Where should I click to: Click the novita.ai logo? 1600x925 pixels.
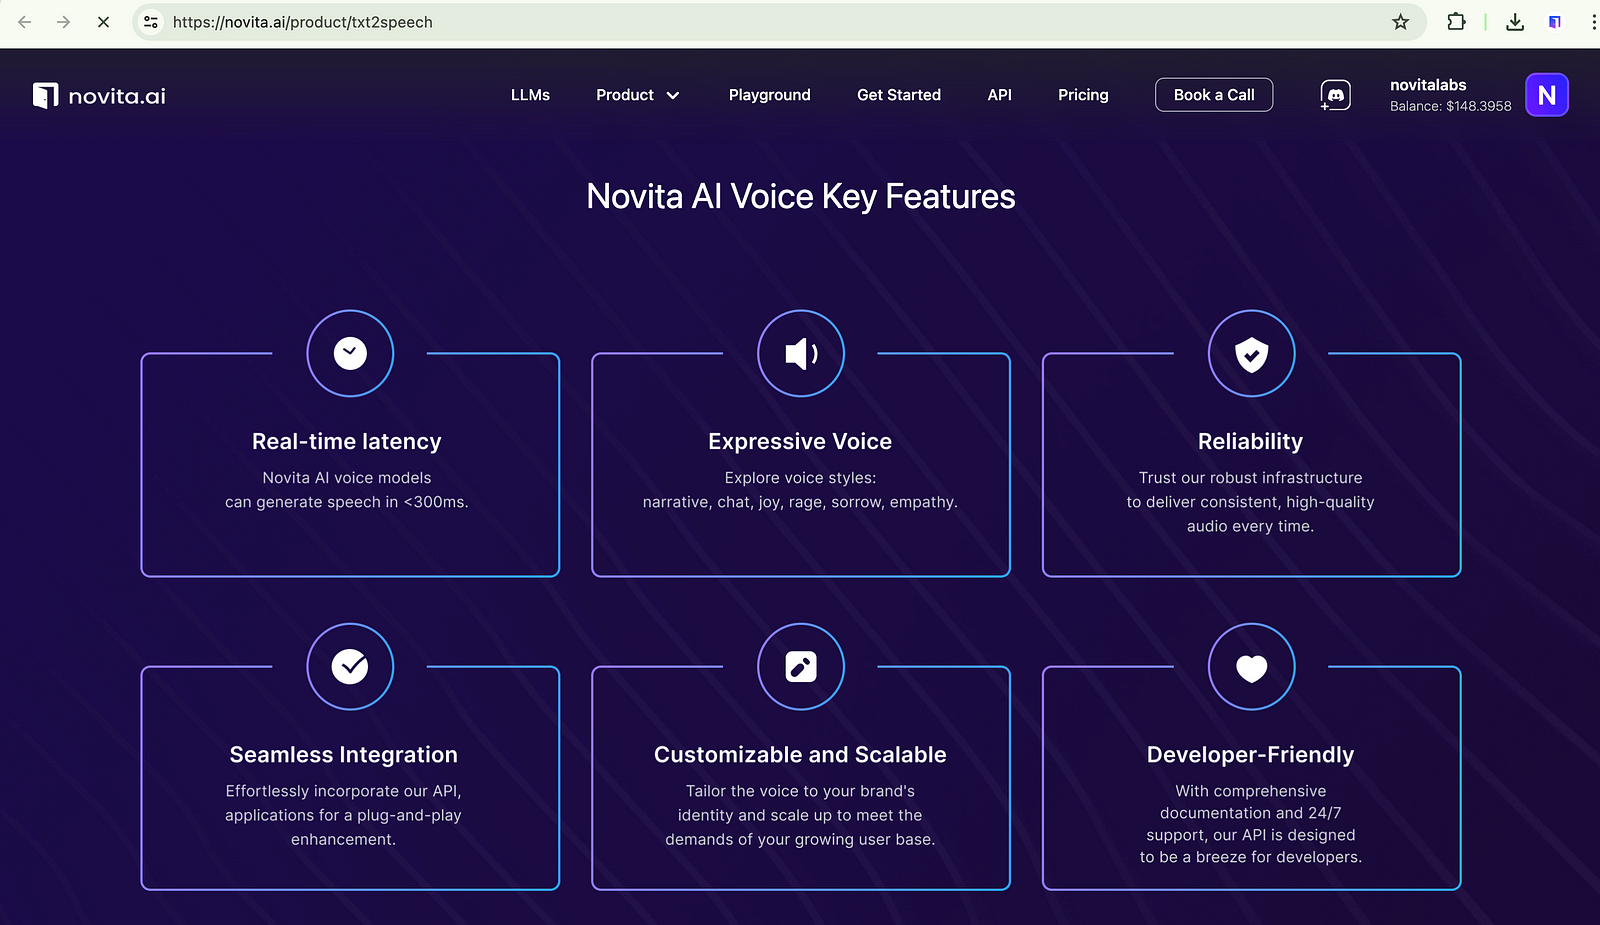99,95
